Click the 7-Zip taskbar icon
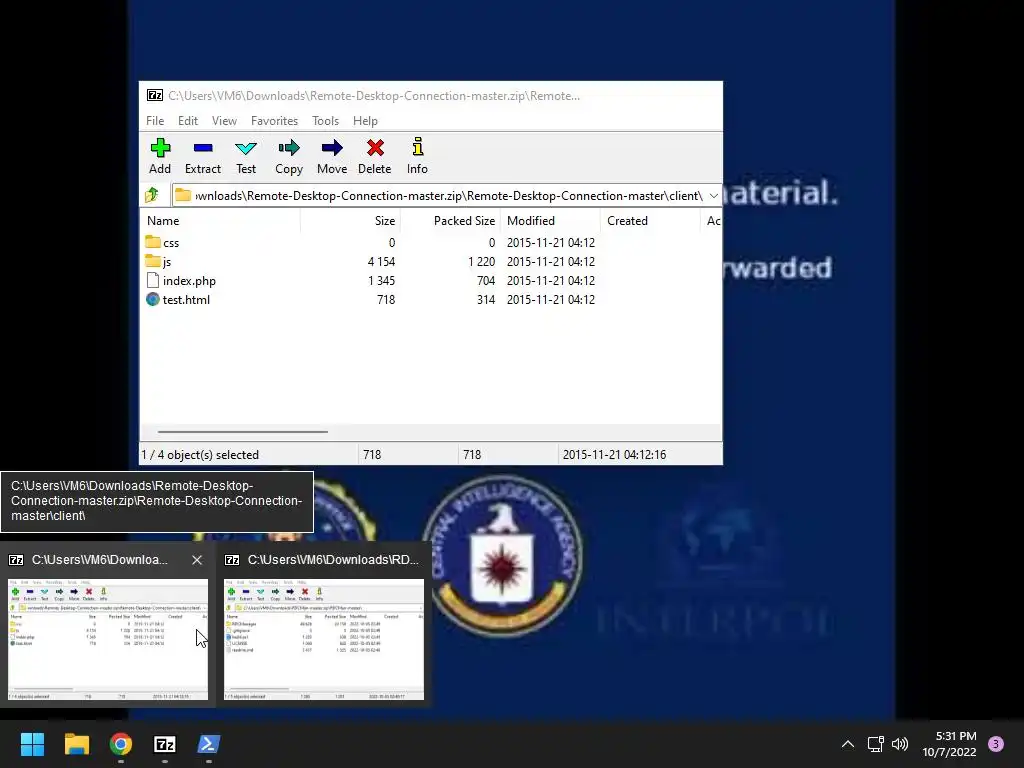Screen dimensions: 1024x768 click(x=165, y=744)
